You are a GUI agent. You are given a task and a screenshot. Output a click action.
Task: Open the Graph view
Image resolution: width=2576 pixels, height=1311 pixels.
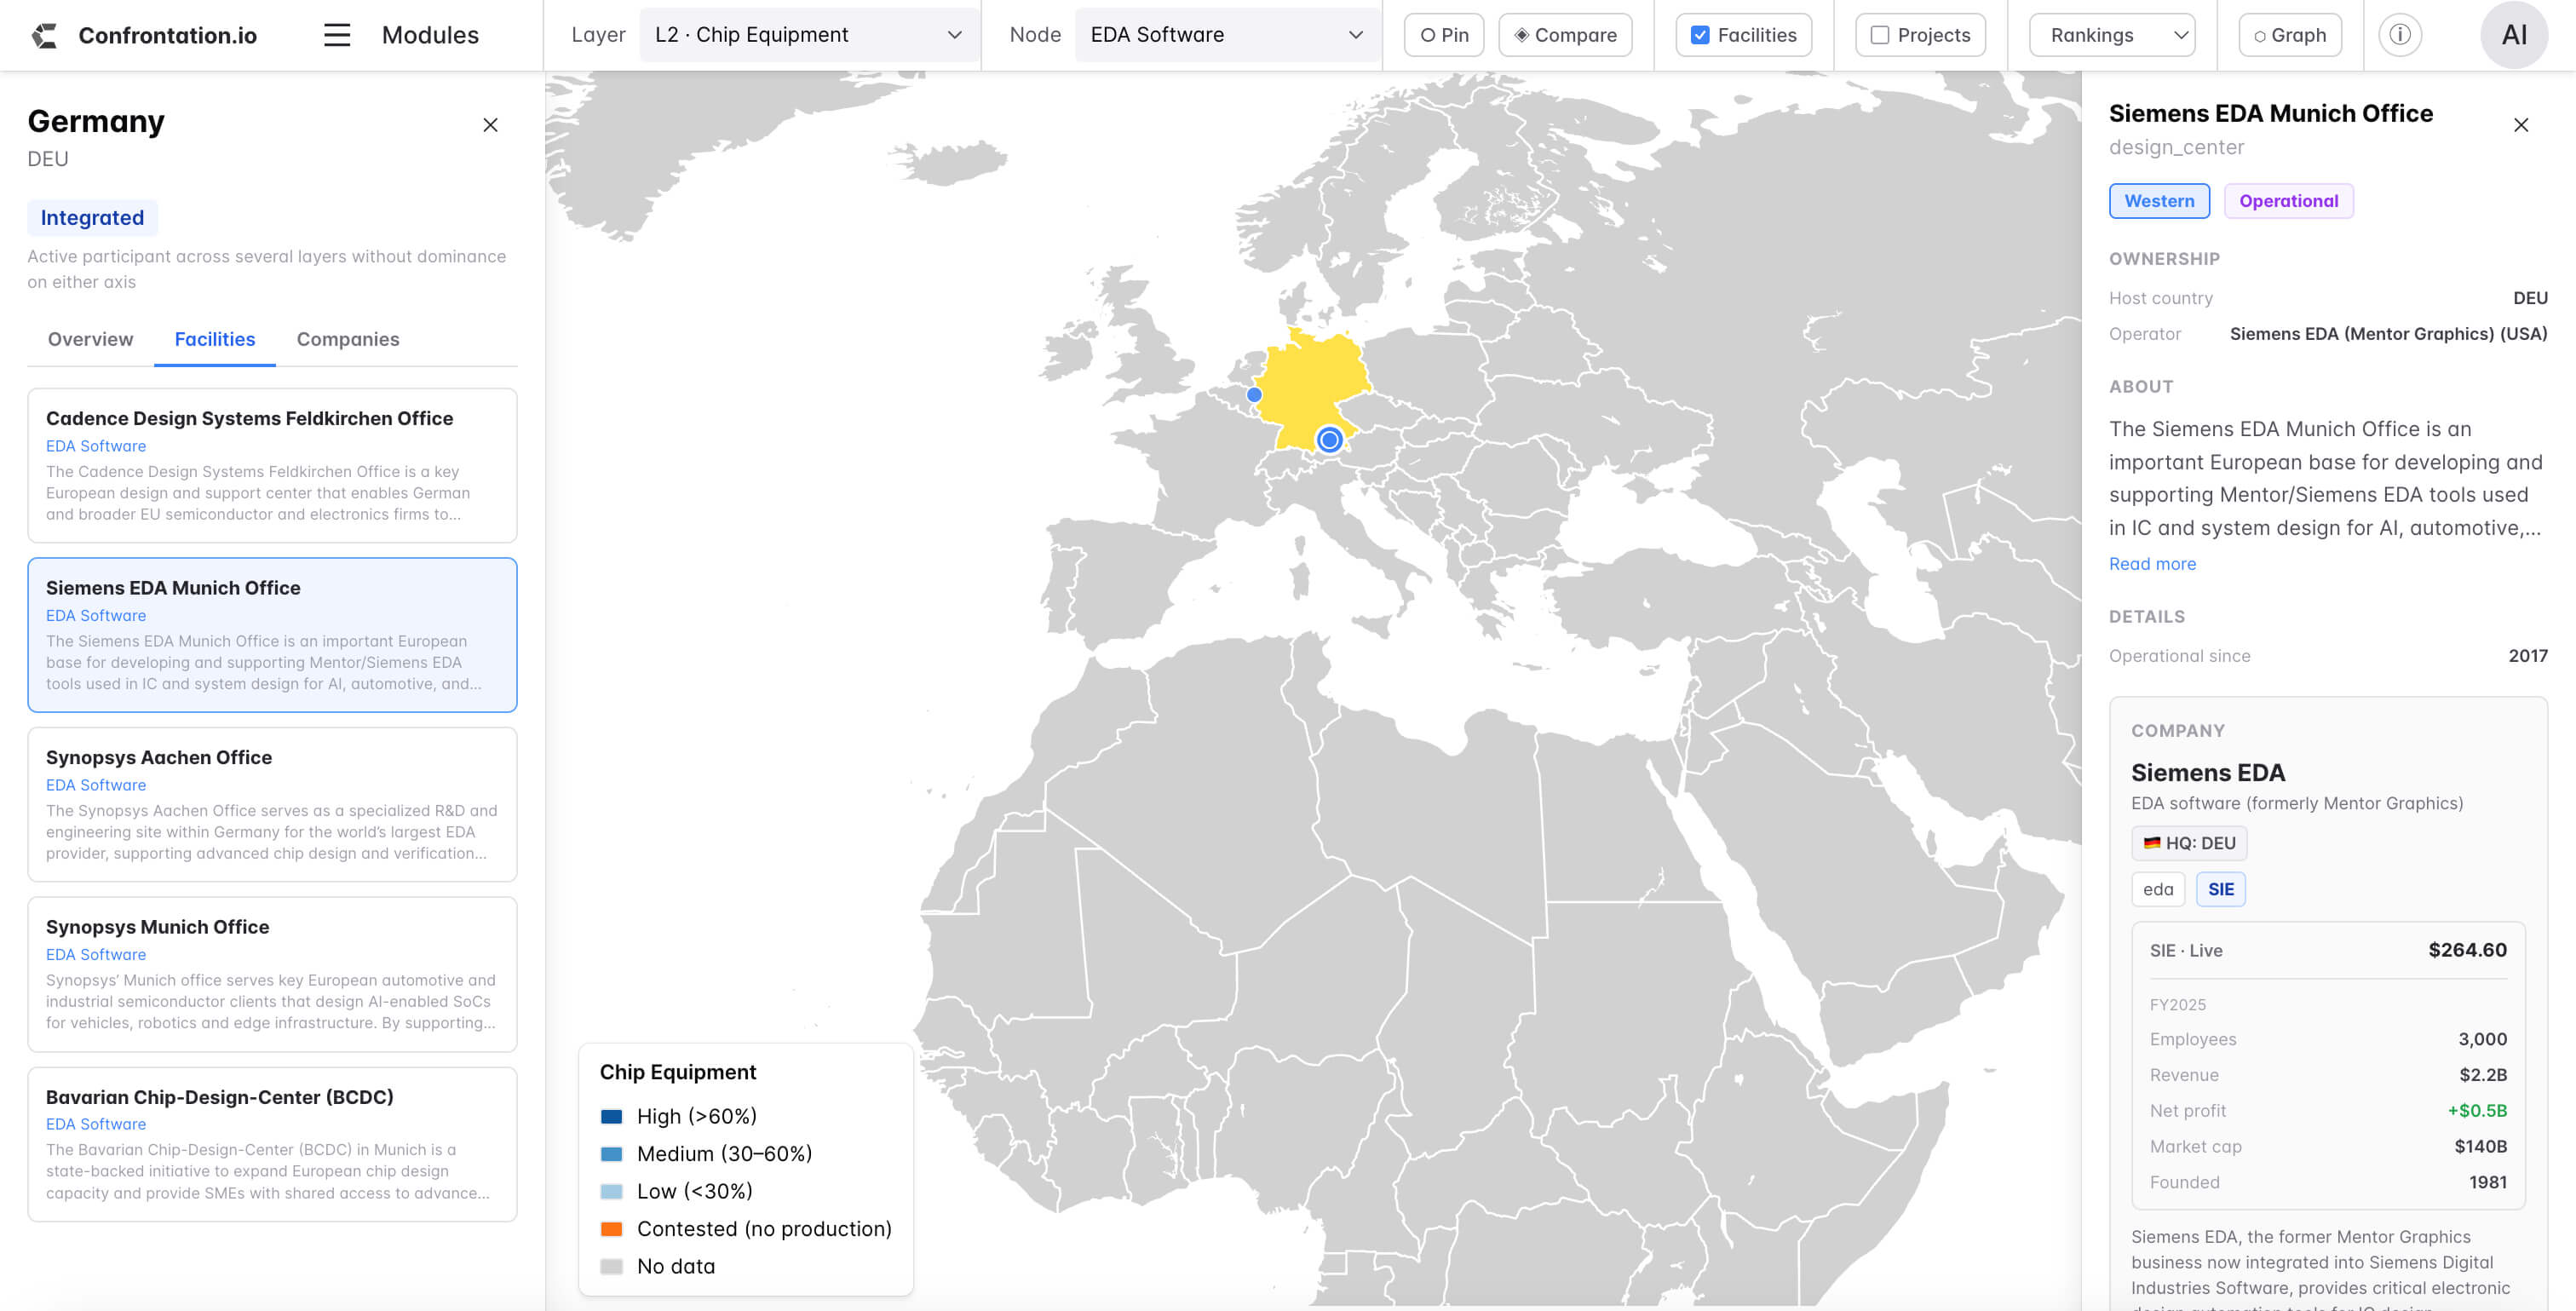[x=2290, y=35]
